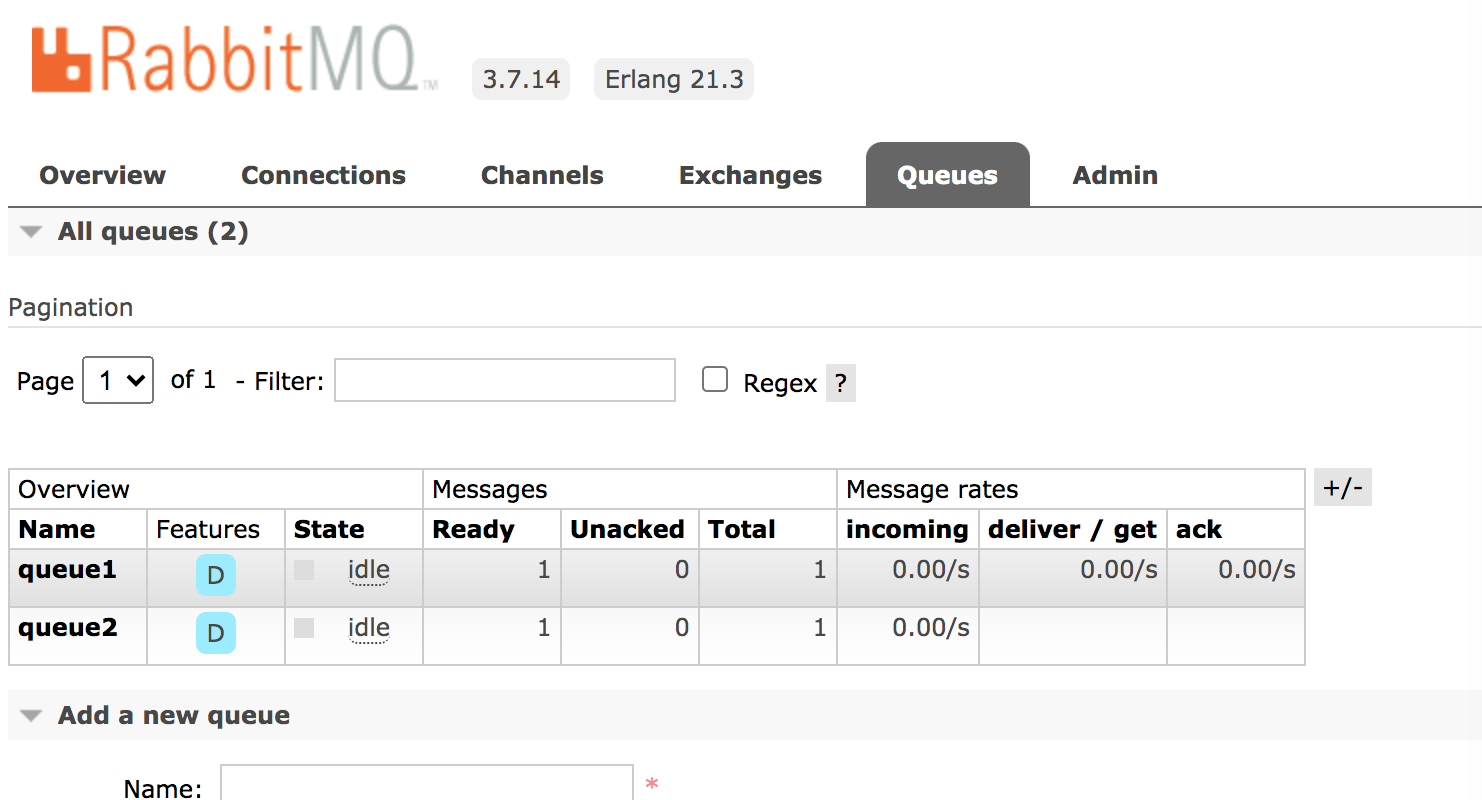
Task: Click the Message rates group header
Action: pos(932,489)
